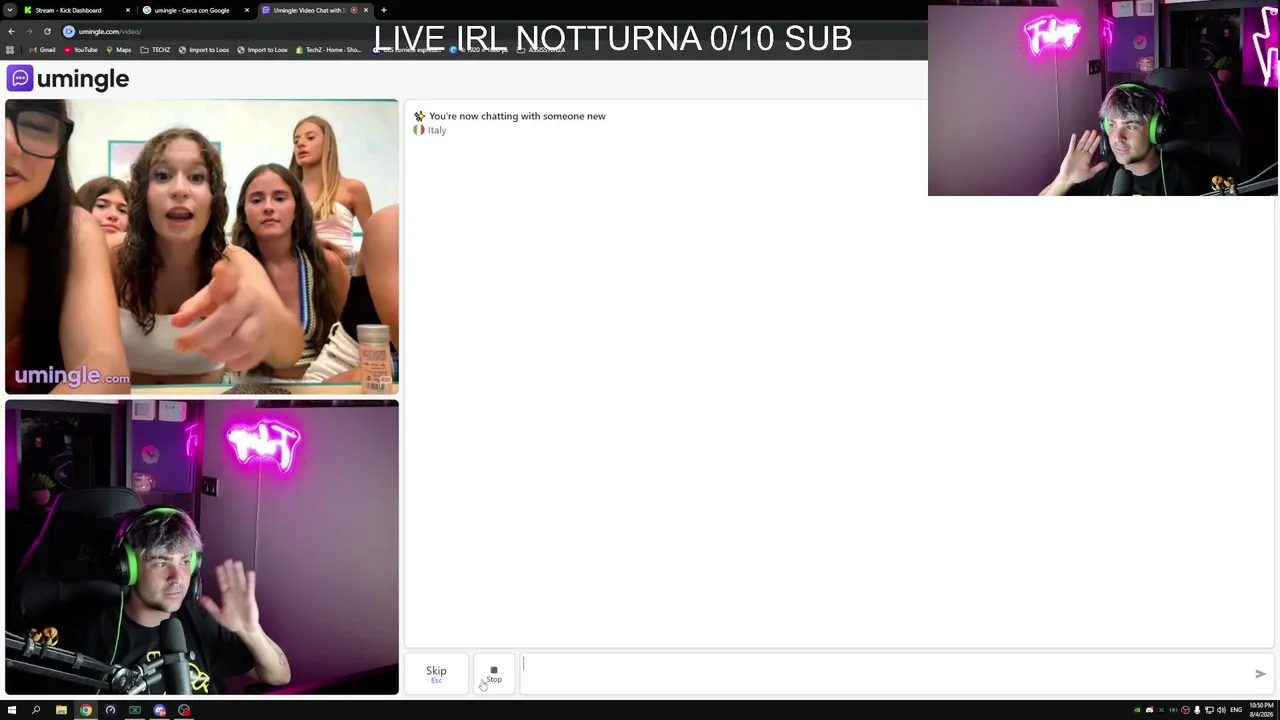Open Discord from the taskbar
Screen dimensions: 1280x720
(160, 710)
